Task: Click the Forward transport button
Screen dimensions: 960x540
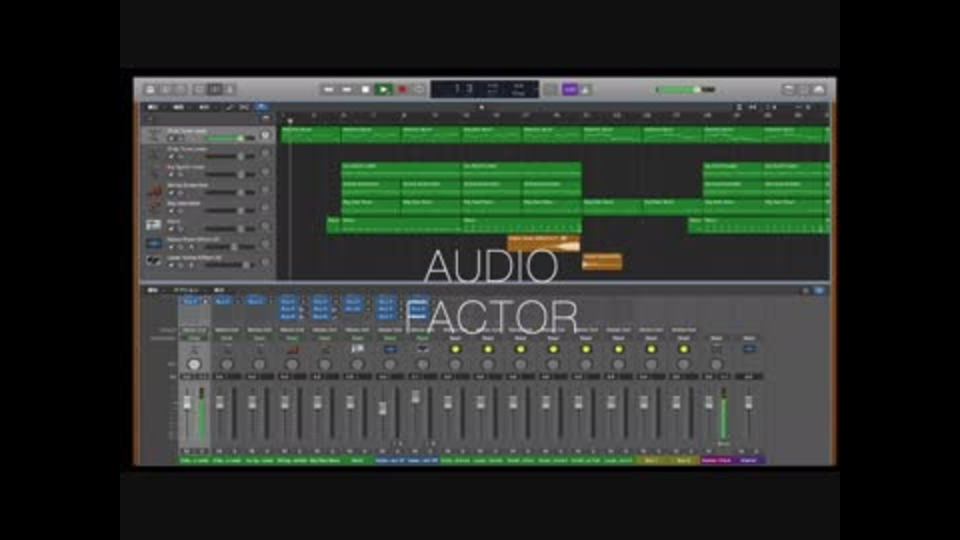Action: (347, 89)
